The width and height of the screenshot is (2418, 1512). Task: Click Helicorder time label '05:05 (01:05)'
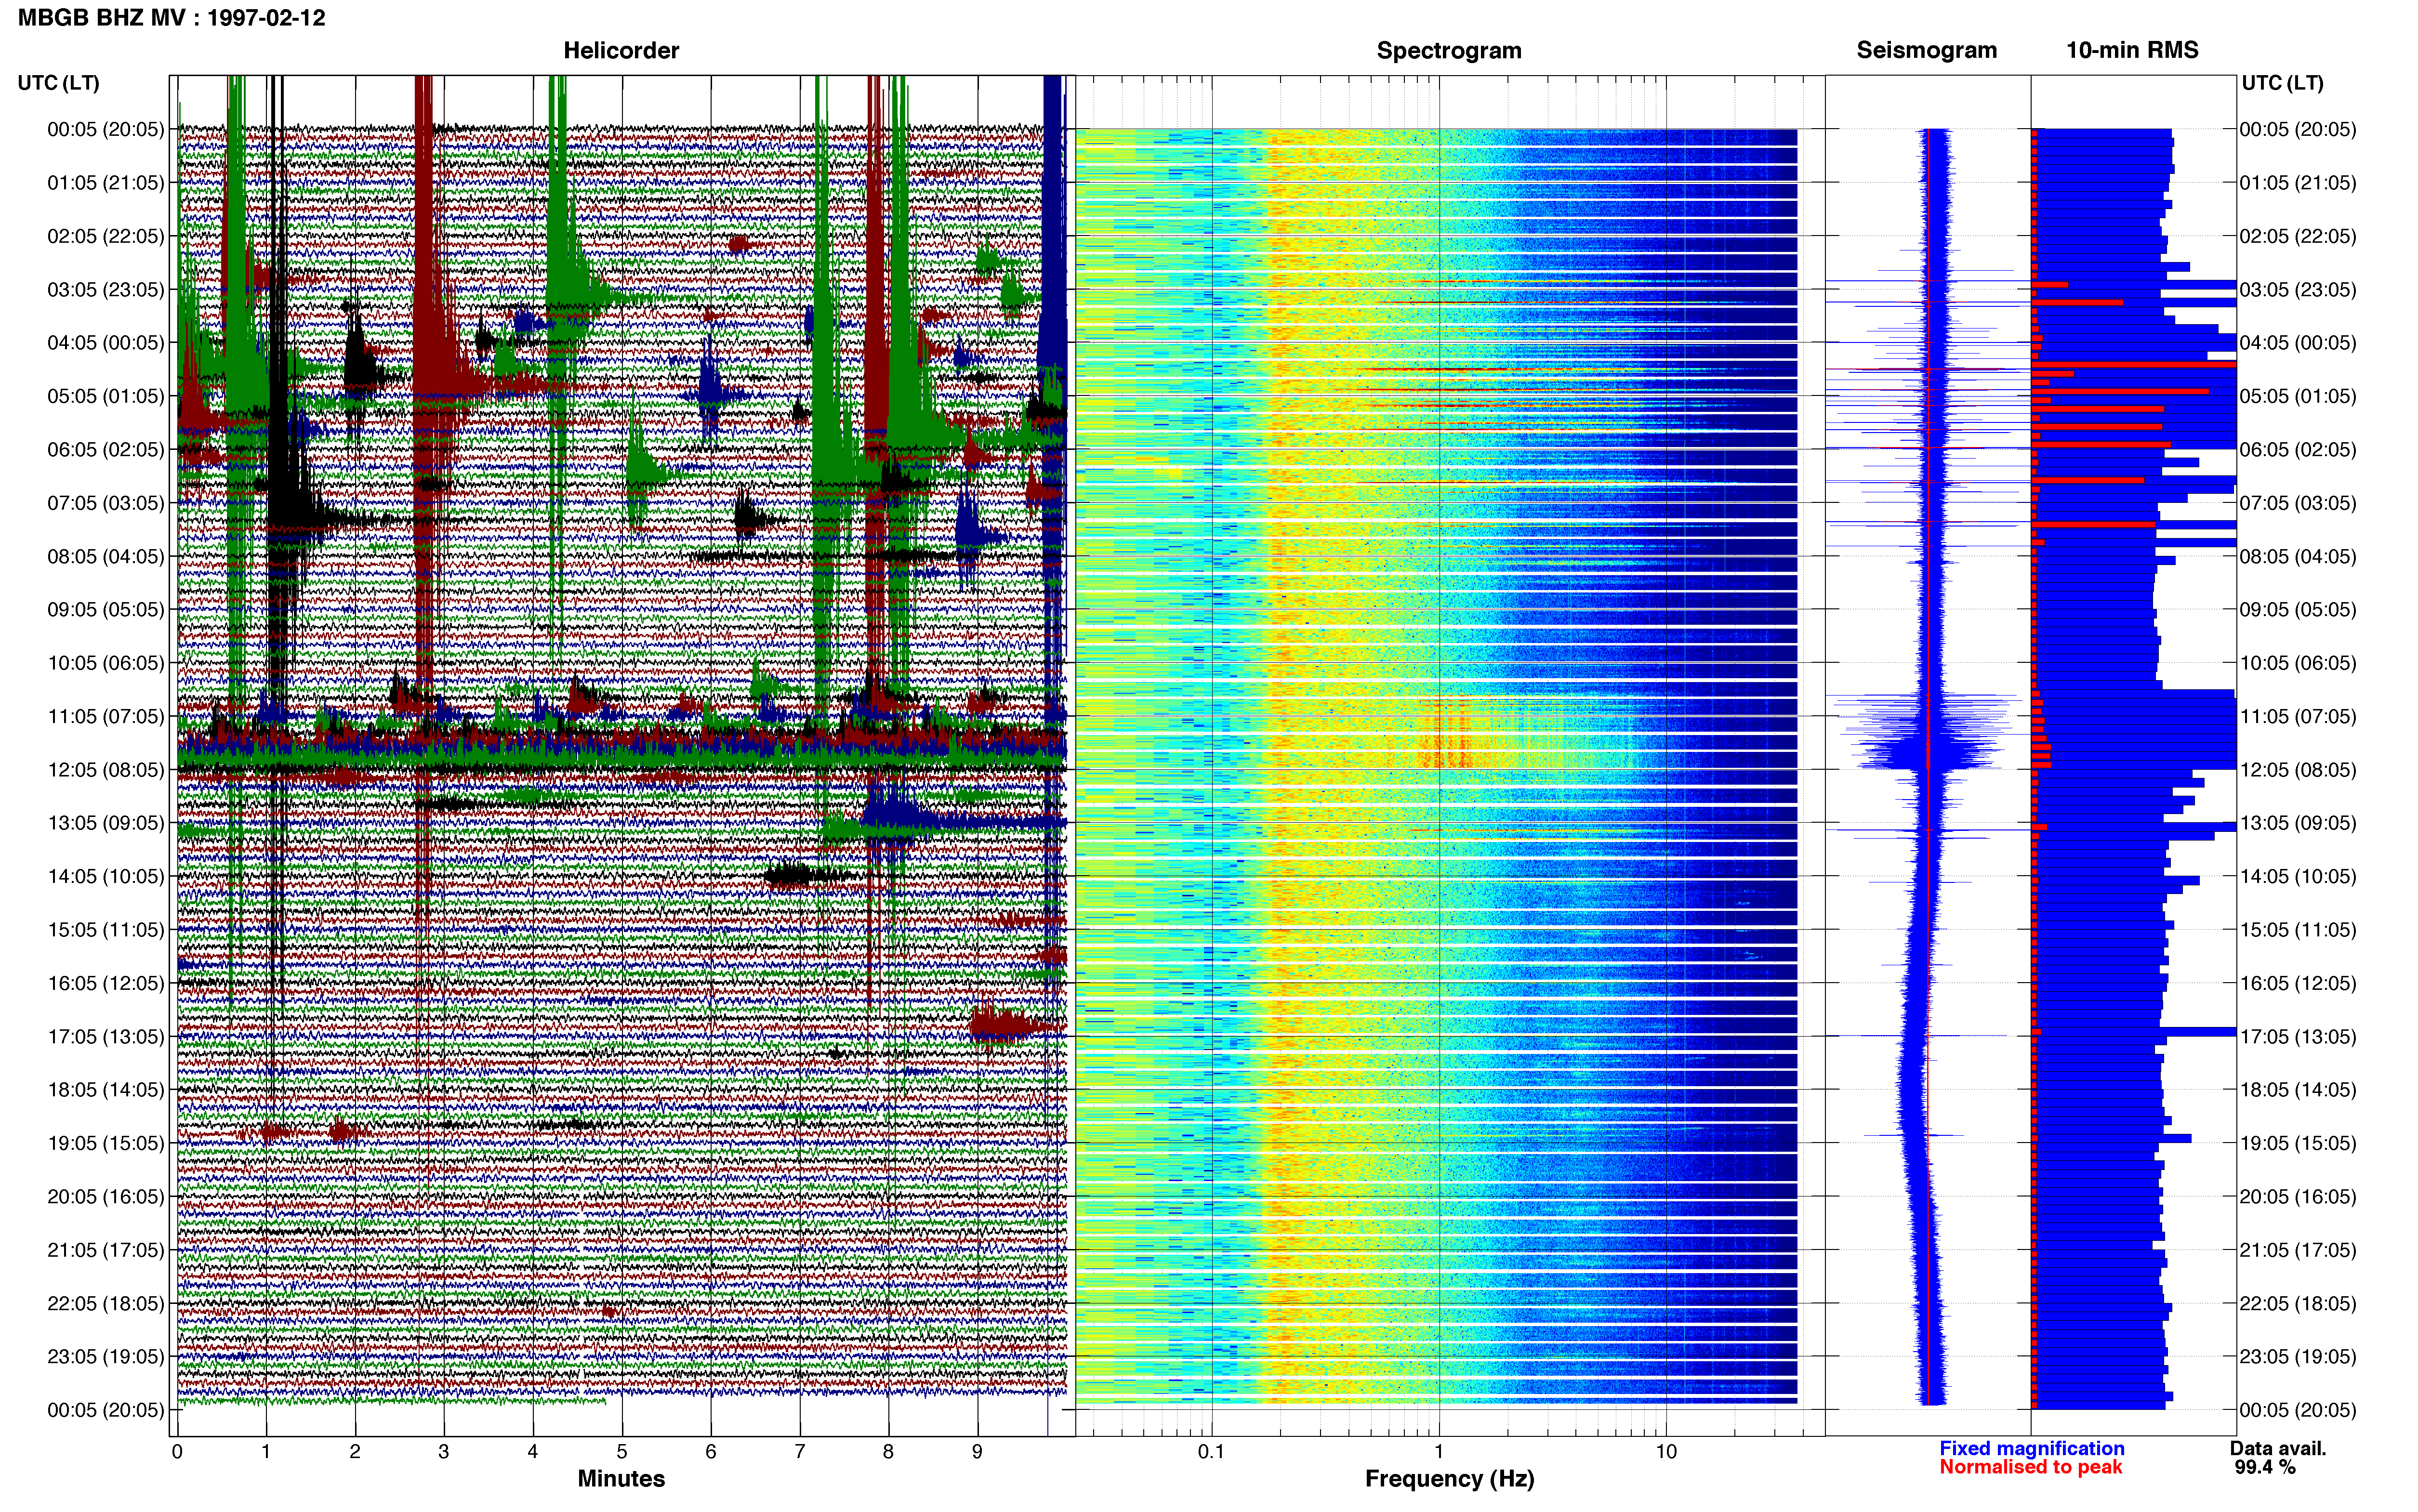pos(106,396)
